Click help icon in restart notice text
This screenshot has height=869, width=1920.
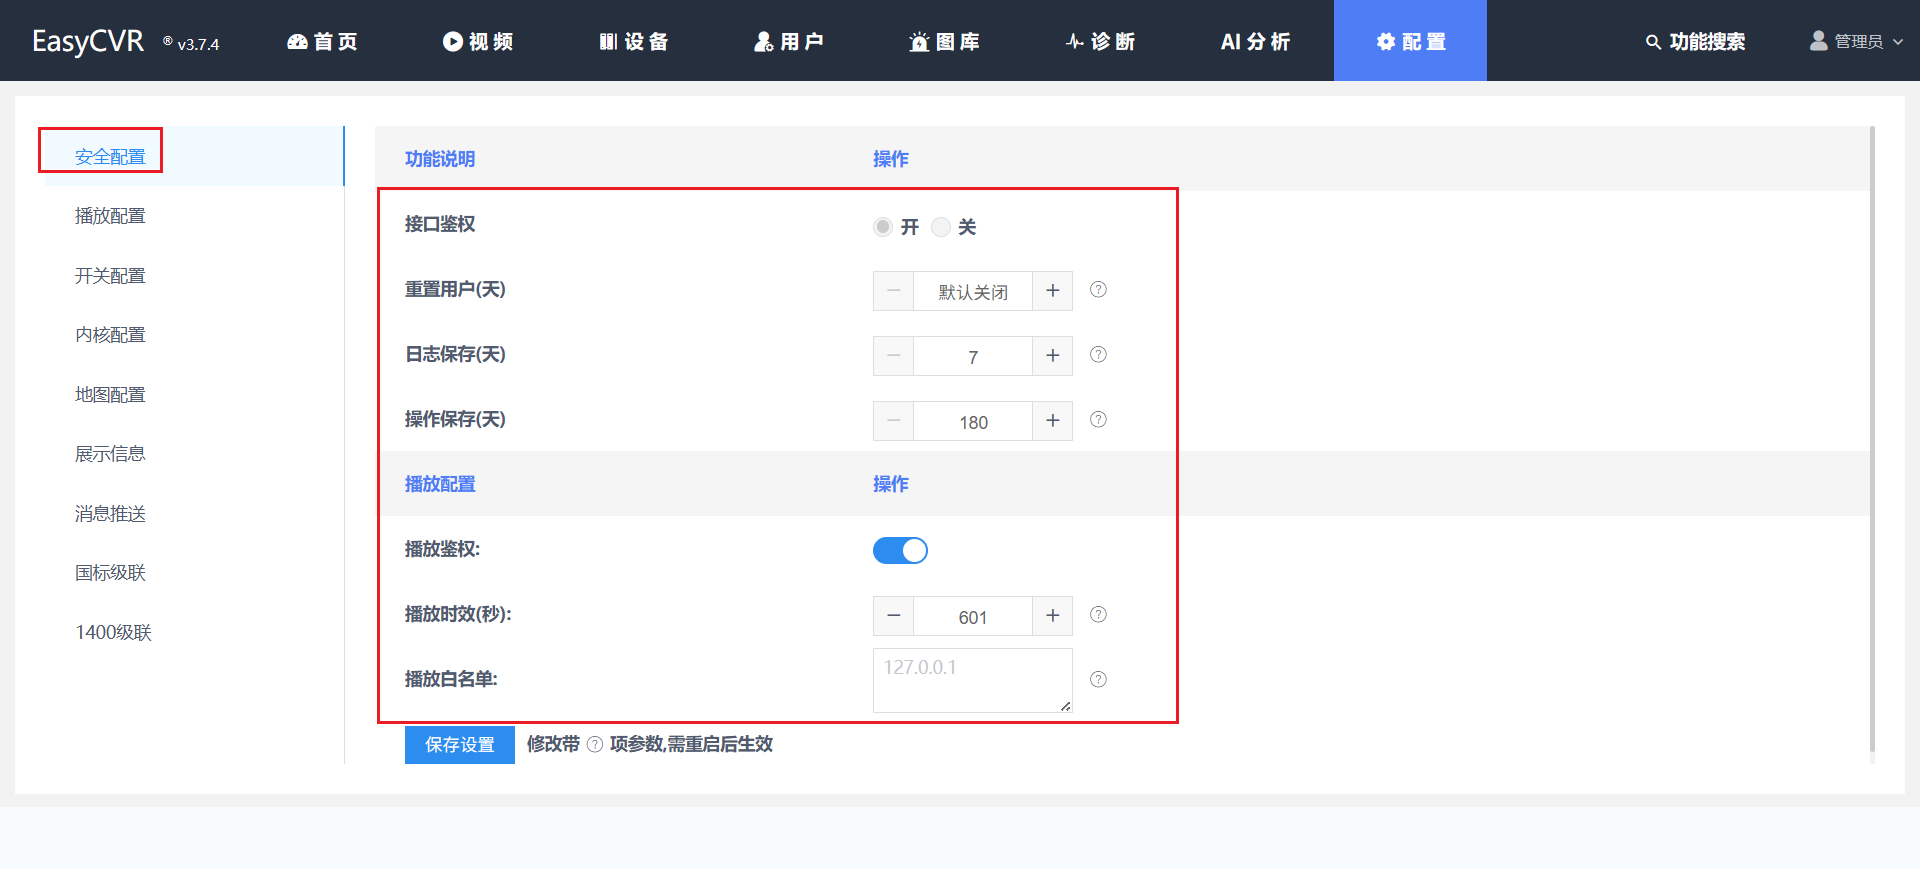[595, 744]
